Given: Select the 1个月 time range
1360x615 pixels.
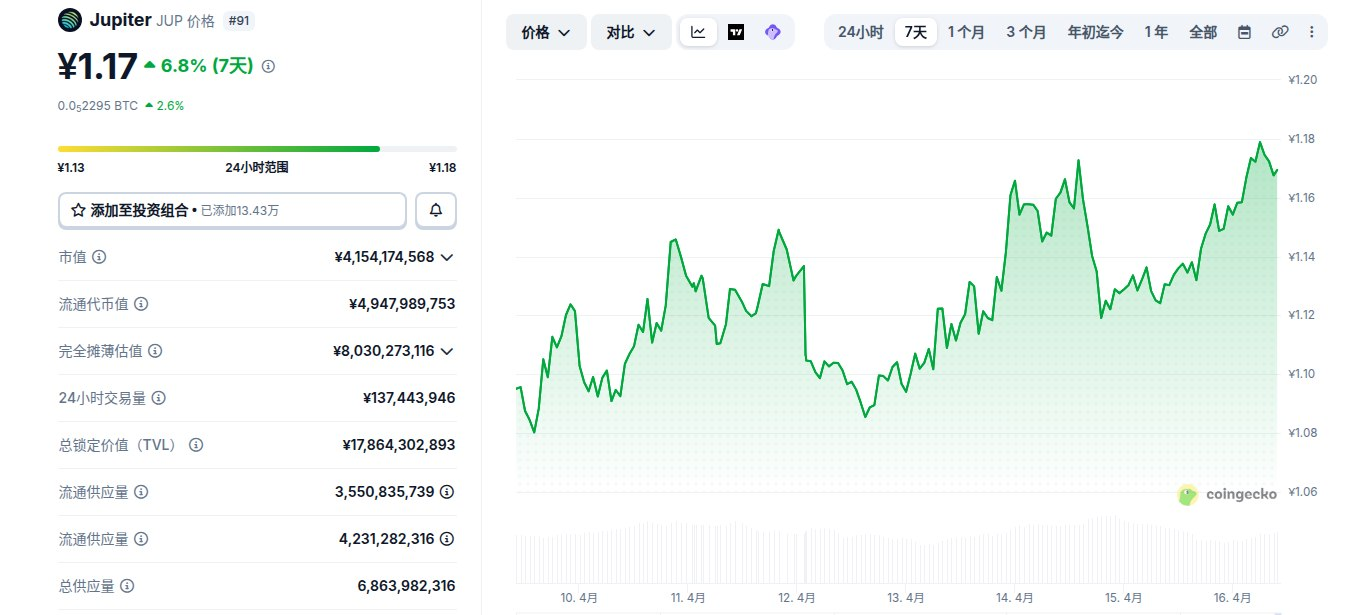Looking at the screenshot, I should pyautogui.click(x=966, y=32).
